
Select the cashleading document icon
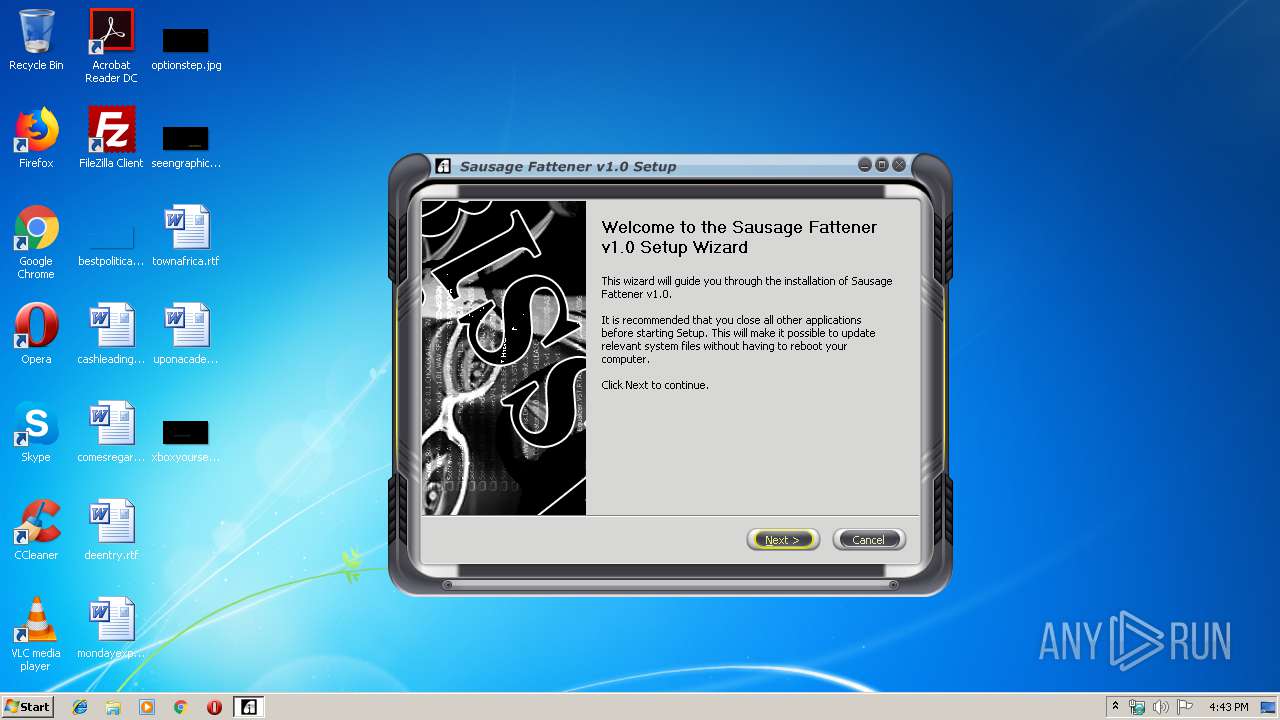[111, 334]
